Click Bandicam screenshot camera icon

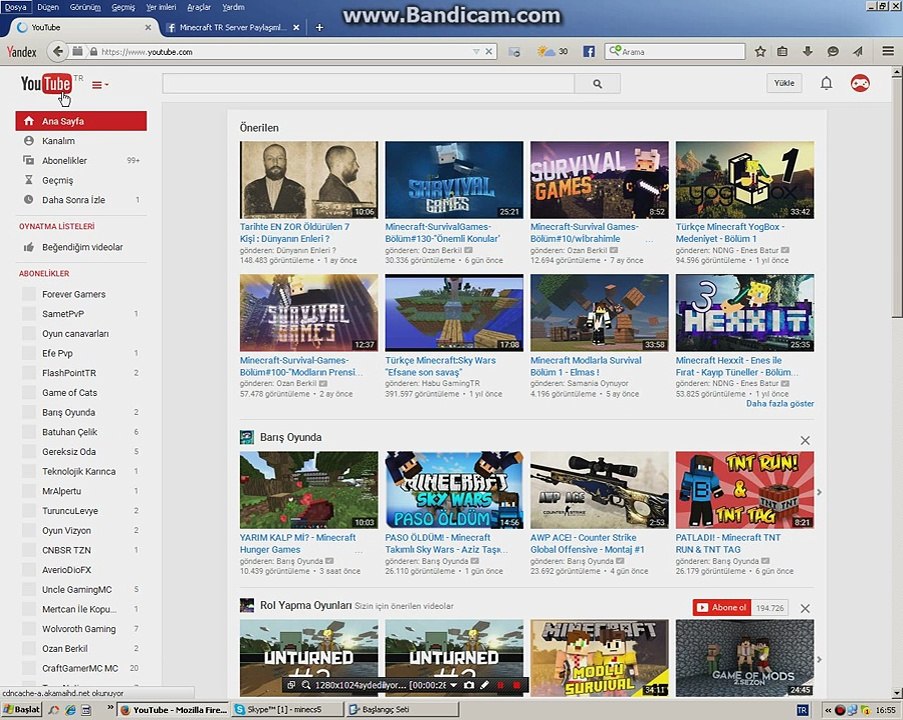[x=469, y=685]
